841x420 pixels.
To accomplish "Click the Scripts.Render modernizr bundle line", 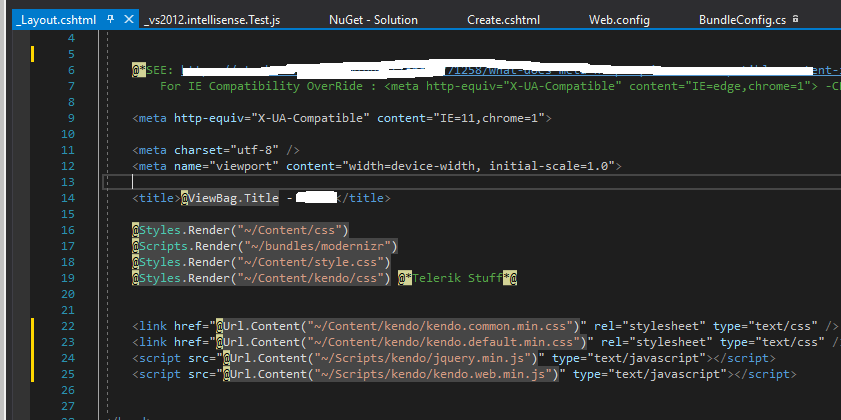I will 265,247.
